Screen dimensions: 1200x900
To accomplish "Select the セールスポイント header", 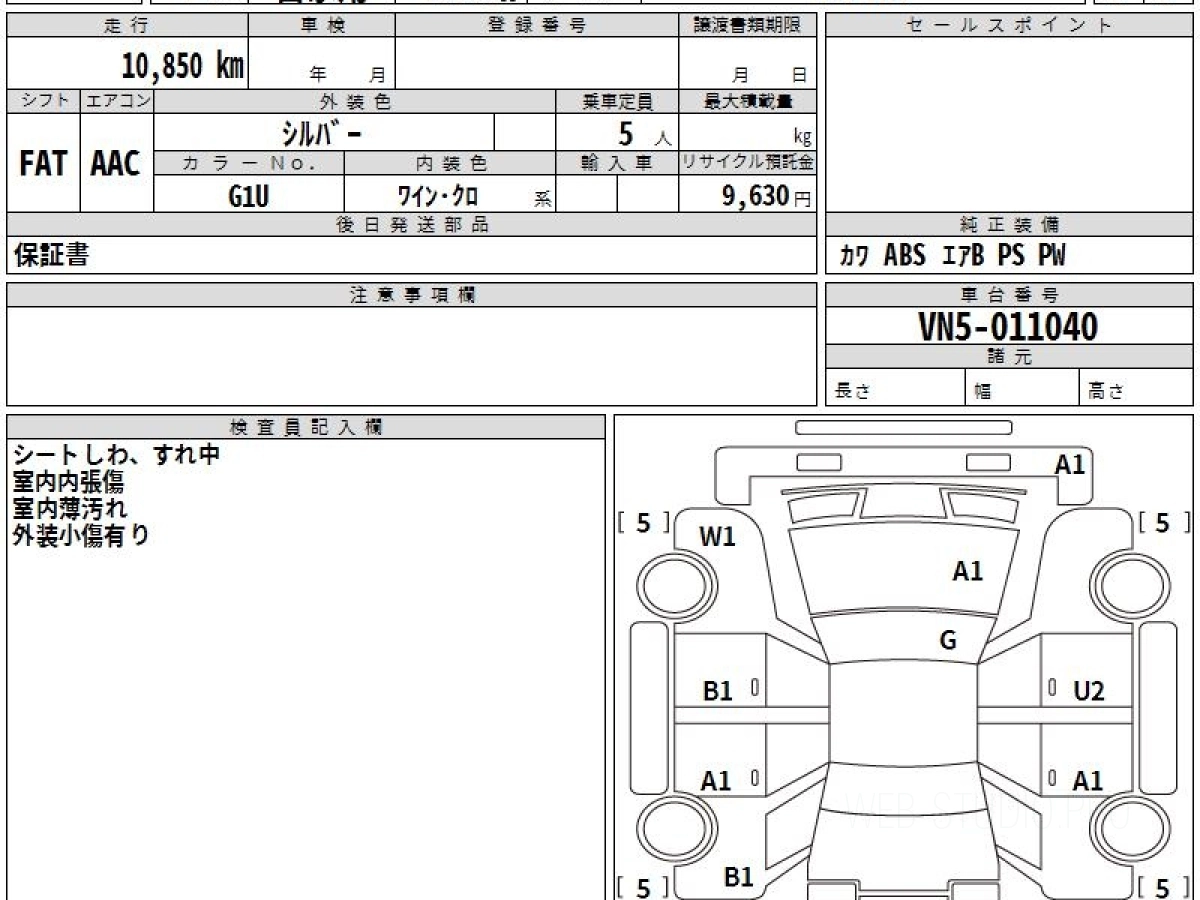I will click(1009, 26).
